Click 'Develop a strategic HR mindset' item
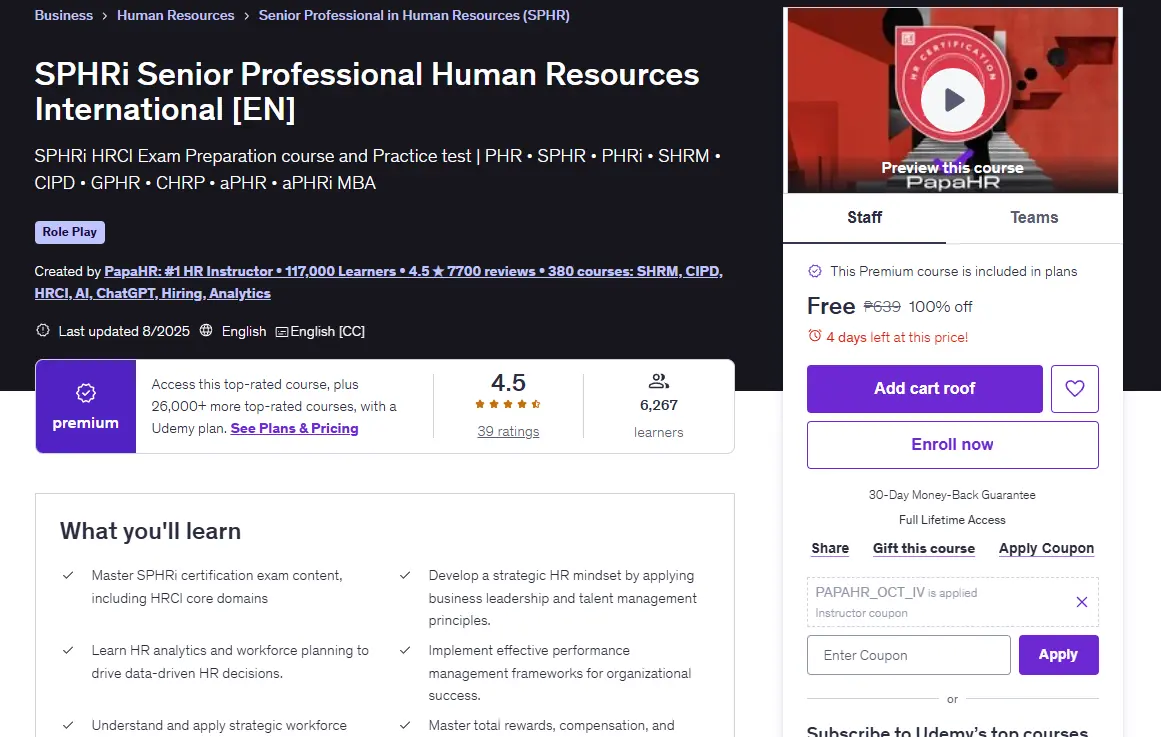 click(562, 598)
